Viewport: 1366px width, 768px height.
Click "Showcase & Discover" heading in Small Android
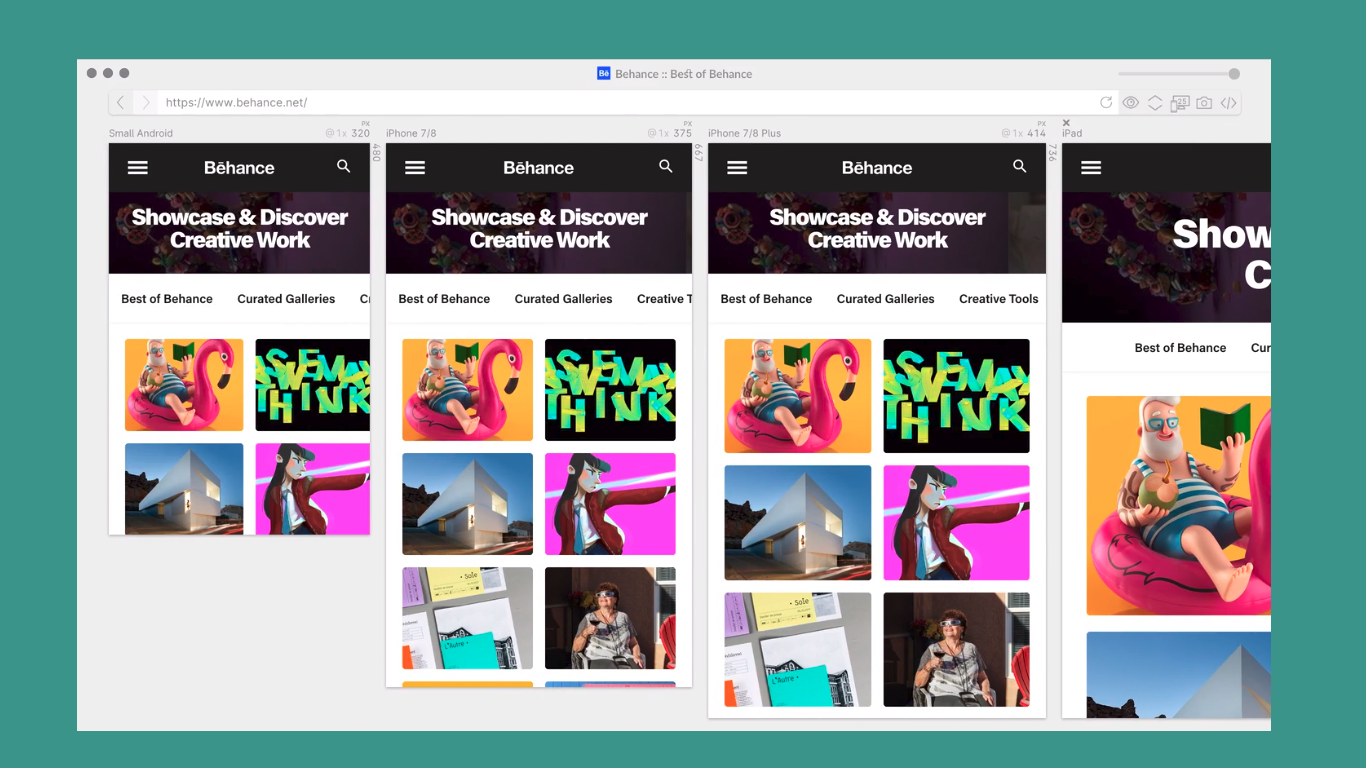tap(240, 217)
